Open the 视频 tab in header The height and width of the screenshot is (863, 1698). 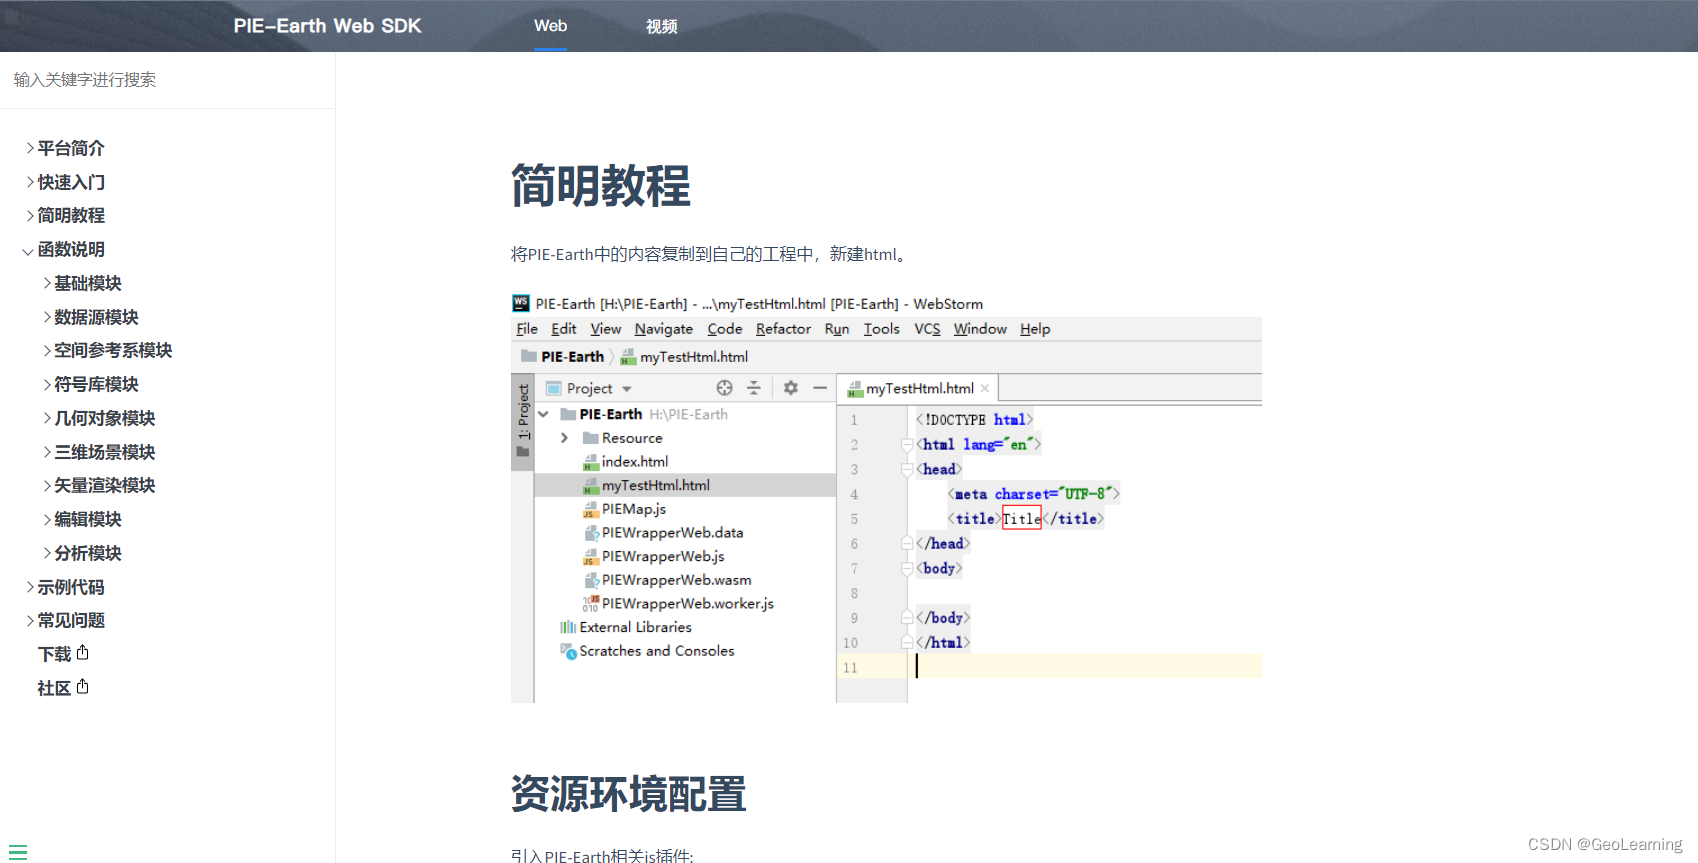click(661, 26)
